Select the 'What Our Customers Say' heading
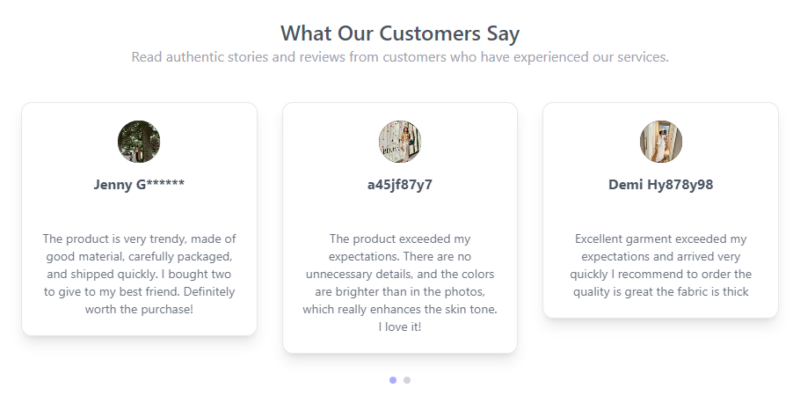This screenshot has height=411, width=800. point(400,34)
